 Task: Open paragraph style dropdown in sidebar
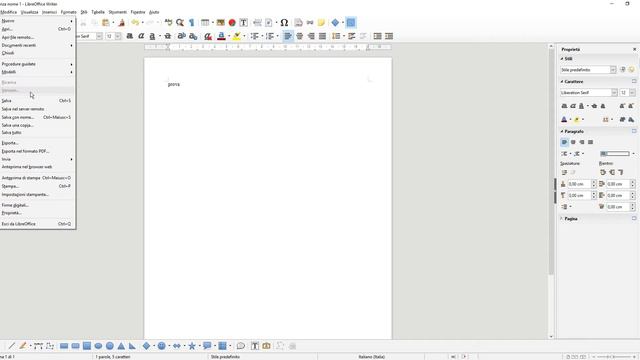[613, 70]
